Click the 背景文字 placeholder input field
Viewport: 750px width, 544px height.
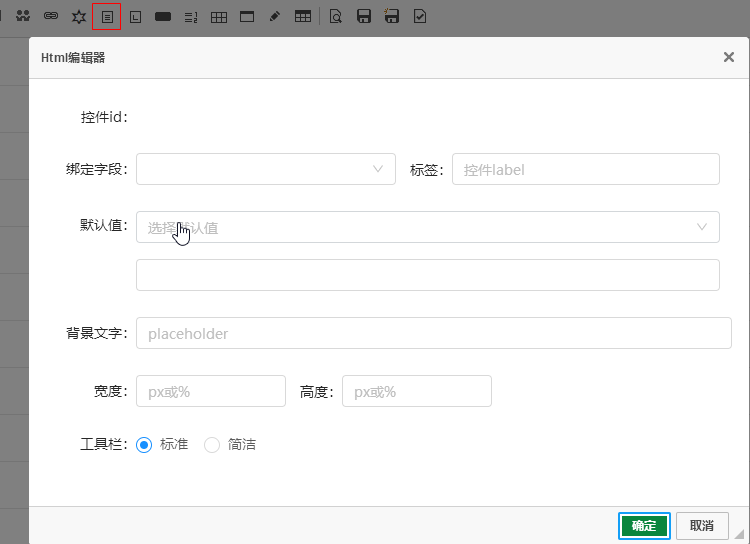click(433, 333)
